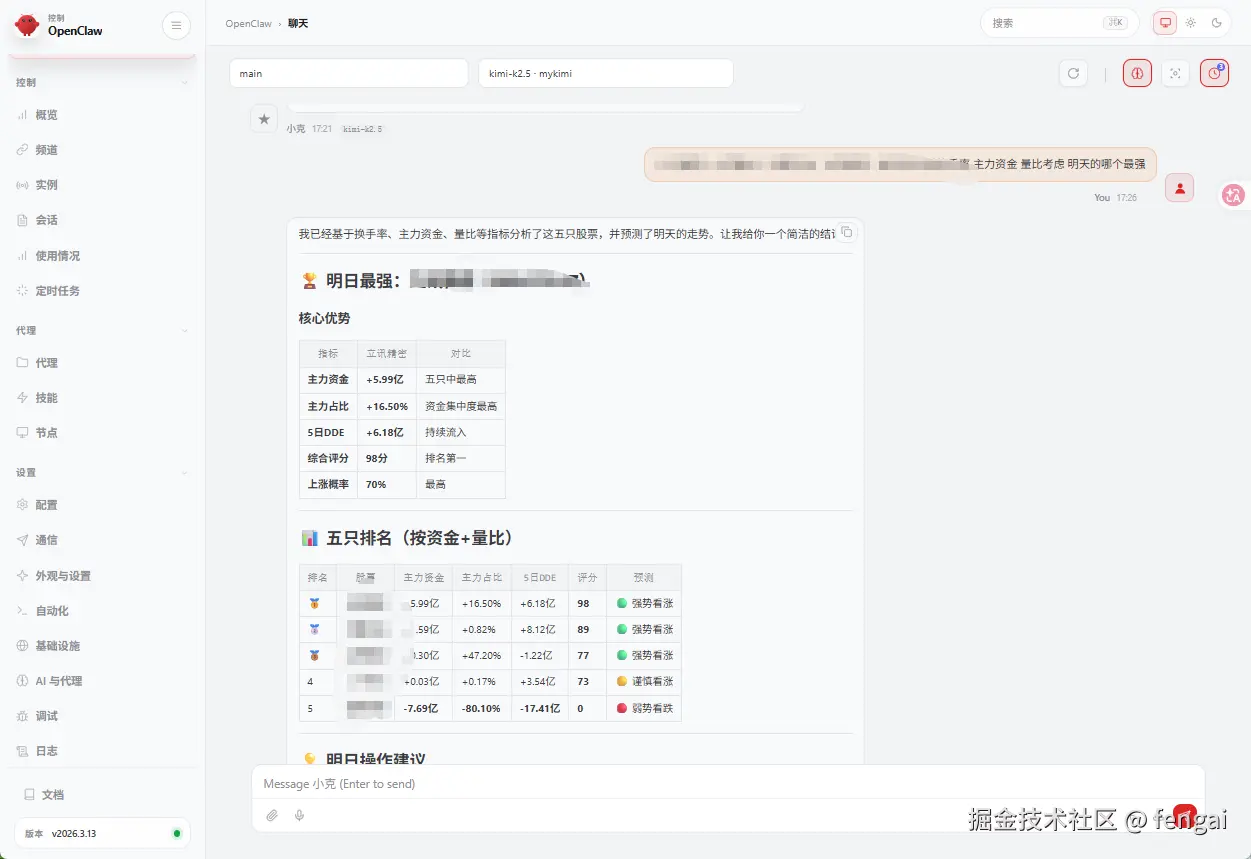Image resolution: width=1251 pixels, height=859 pixels.
Task: Go to the 概览 overview menu item
Action: click(44, 114)
